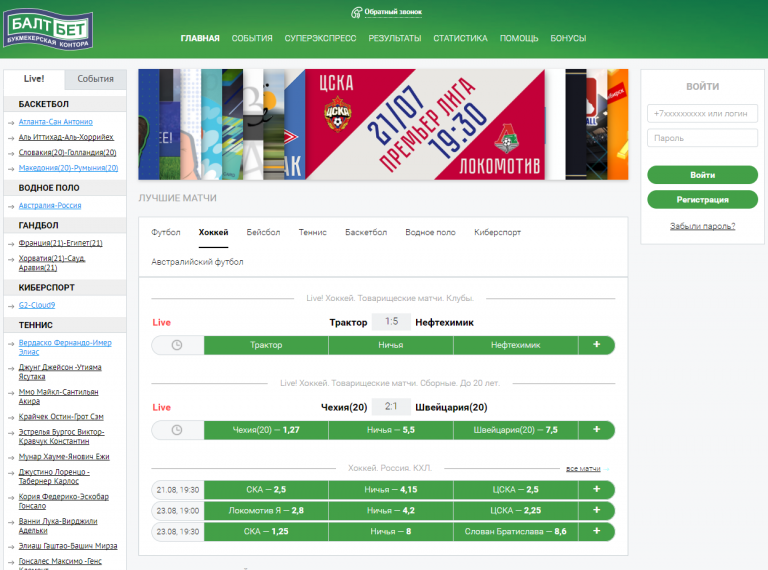
Task: Expand plus for СКА–ЦСКА match
Action: point(597,490)
